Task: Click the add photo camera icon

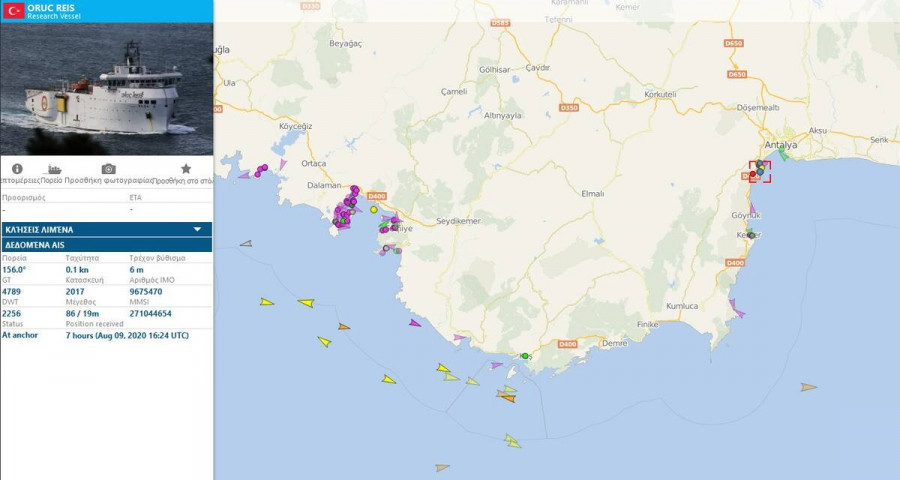Action: (x=109, y=169)
